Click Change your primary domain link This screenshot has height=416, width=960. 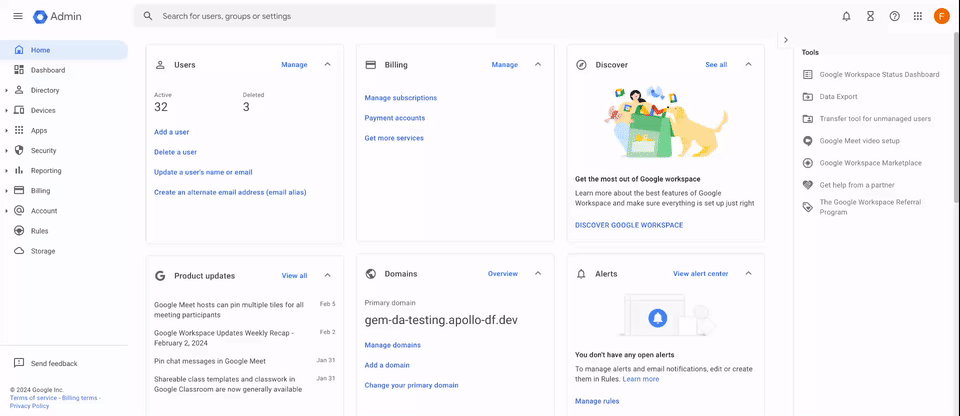tap(411, 385)
